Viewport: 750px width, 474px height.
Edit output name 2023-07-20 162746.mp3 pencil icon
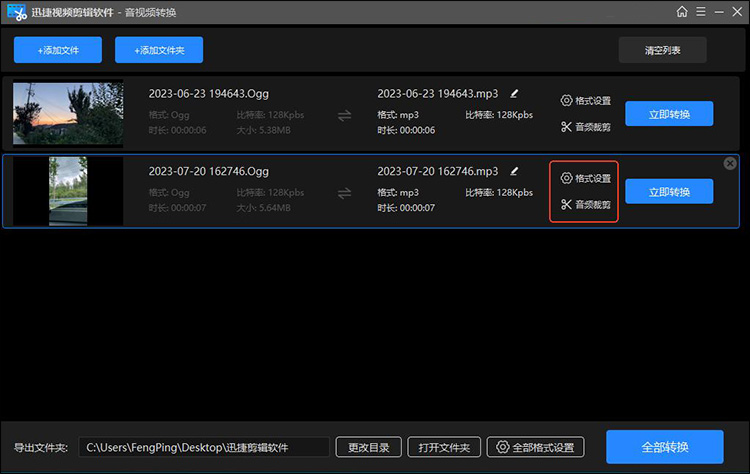(x=514, y=171)
